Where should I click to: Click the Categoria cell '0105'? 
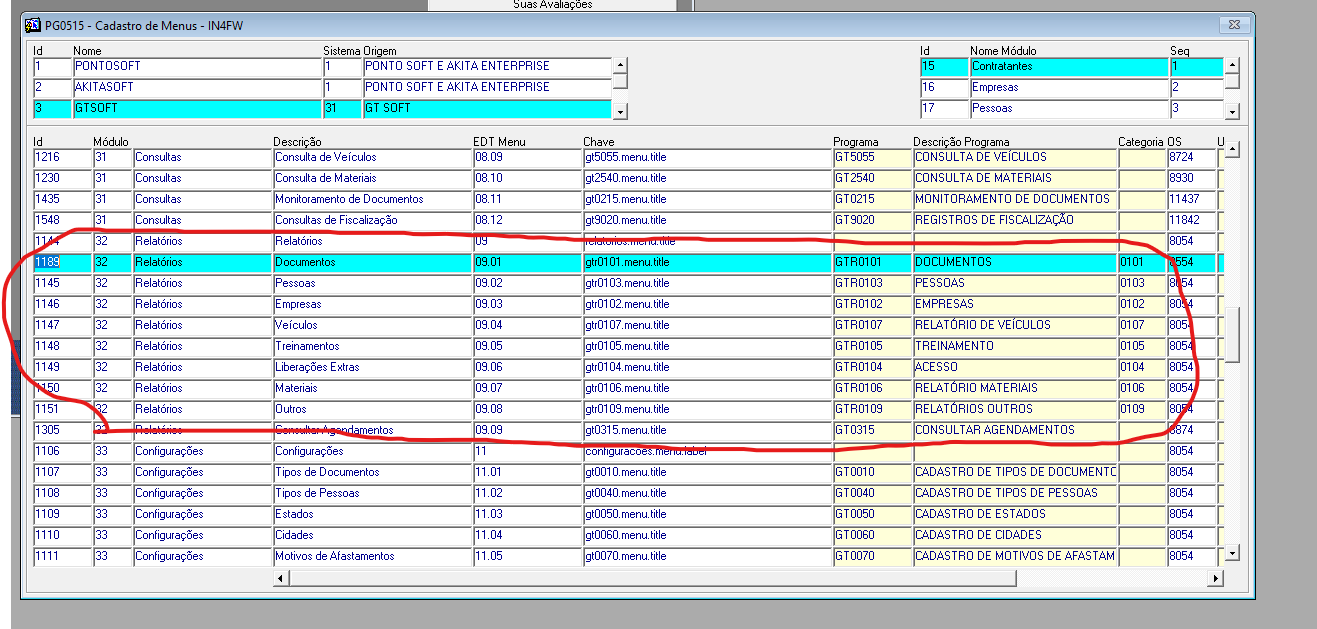click(1142, 346)
